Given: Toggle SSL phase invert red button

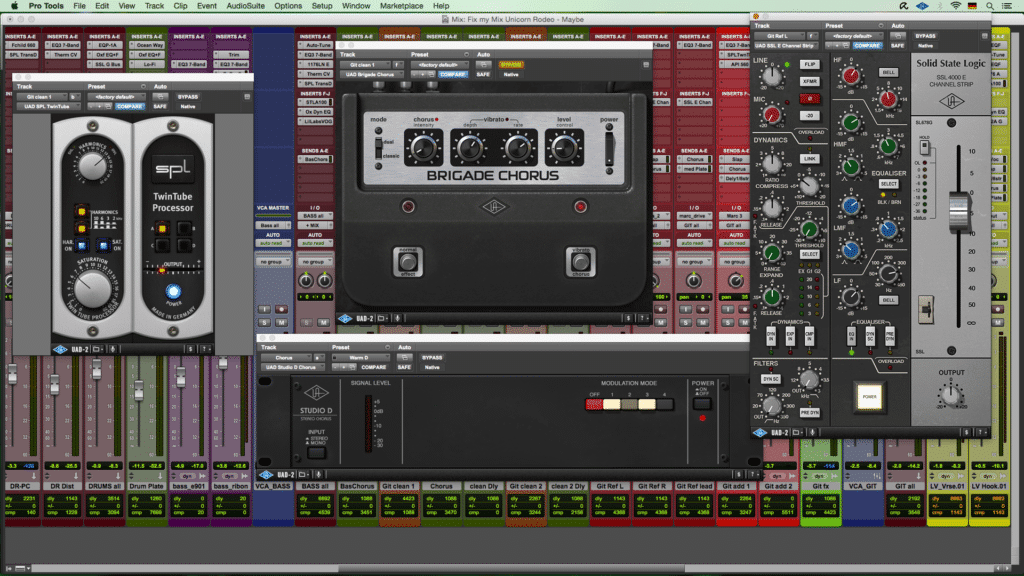Looking at the screenshot, I should [x=810, y=99].
